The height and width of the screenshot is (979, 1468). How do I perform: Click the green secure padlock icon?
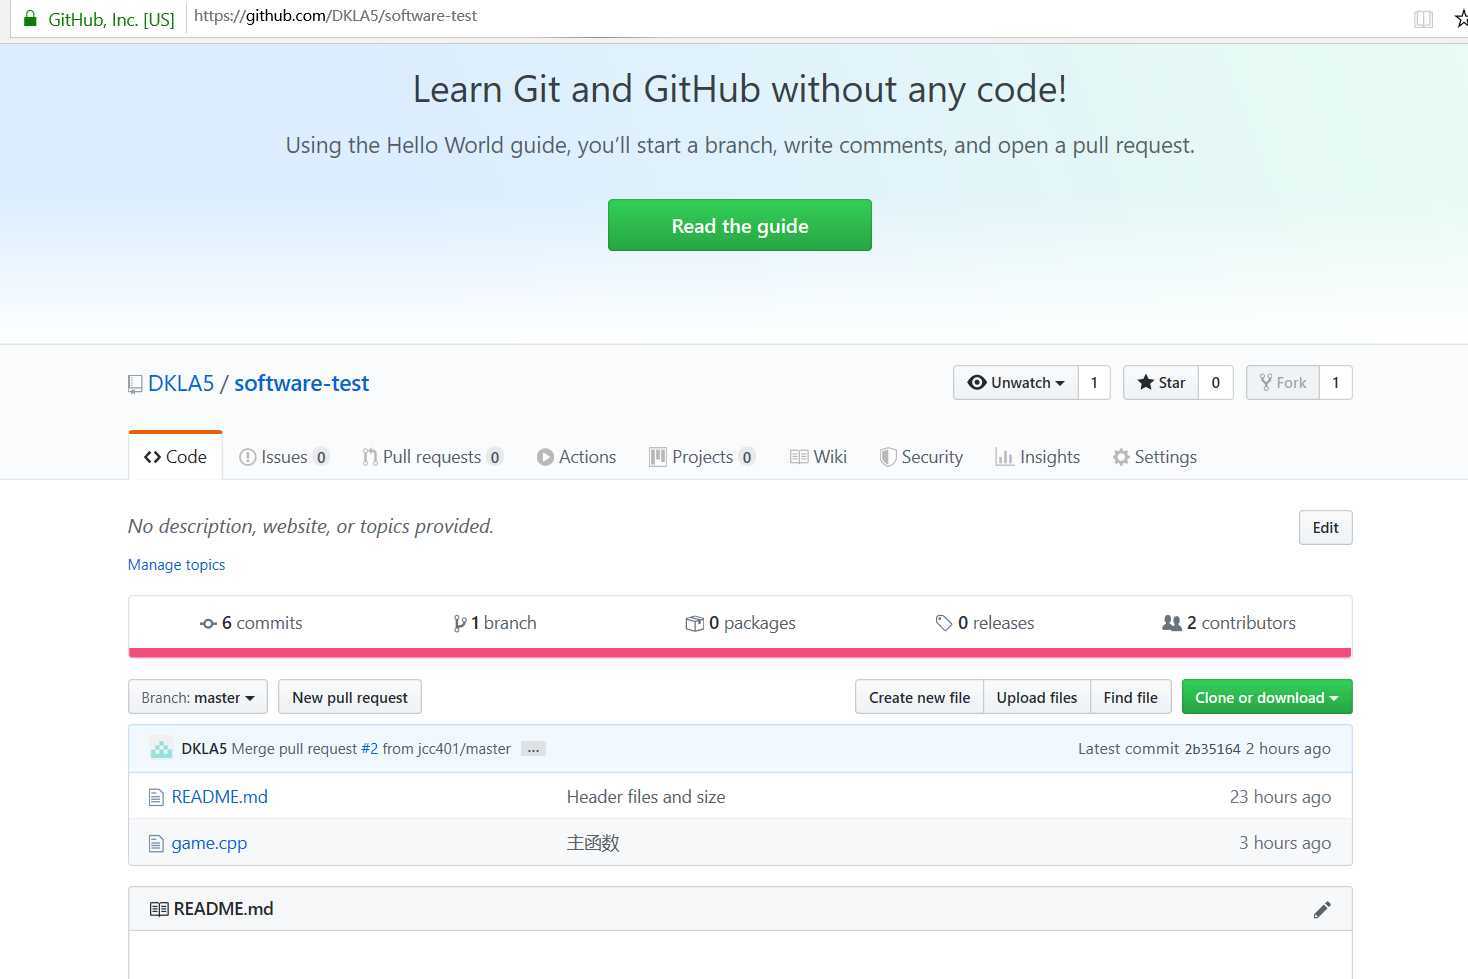30,18
